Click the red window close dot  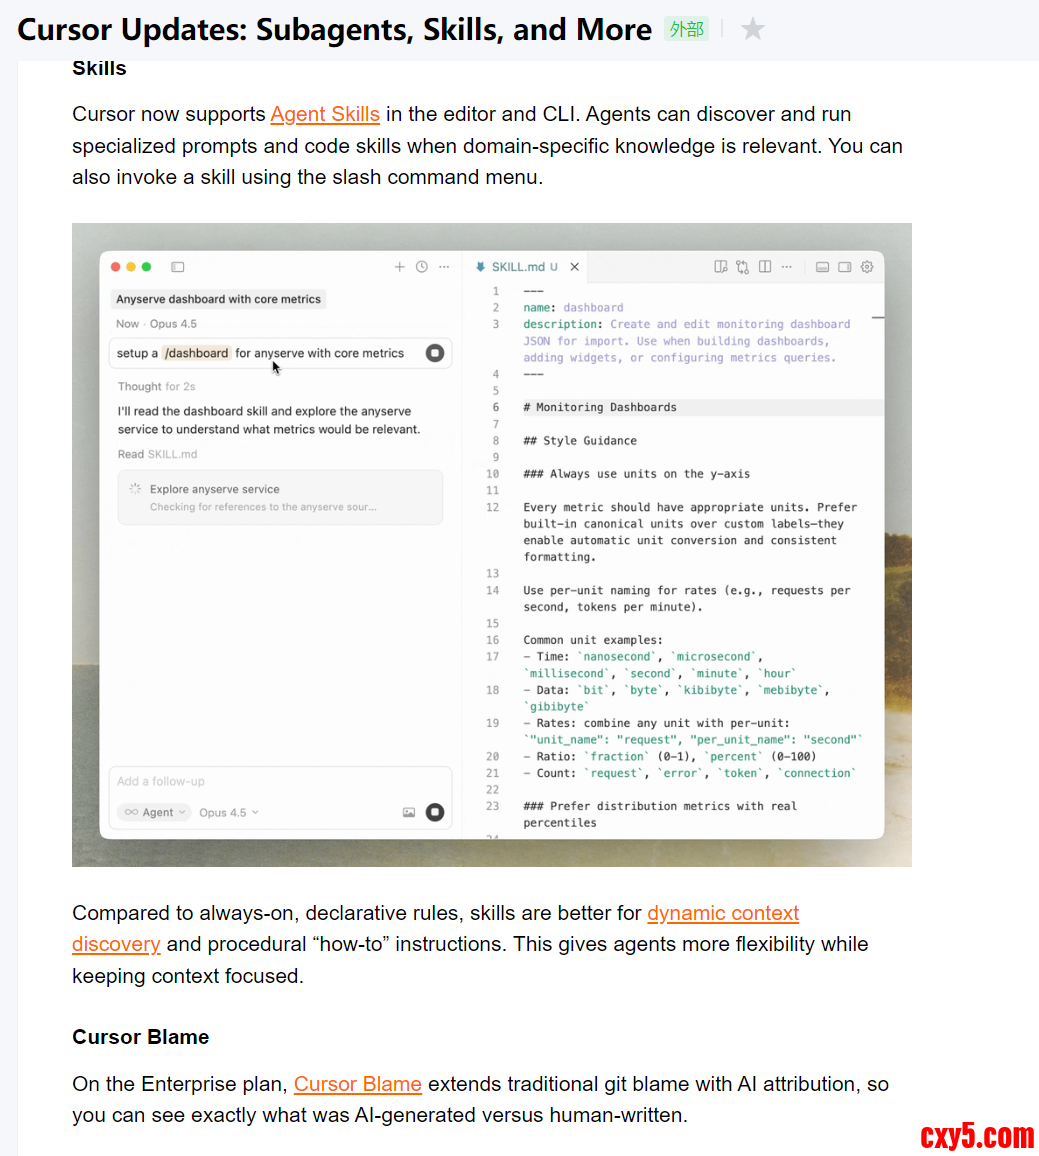click(x=116, y=267)
